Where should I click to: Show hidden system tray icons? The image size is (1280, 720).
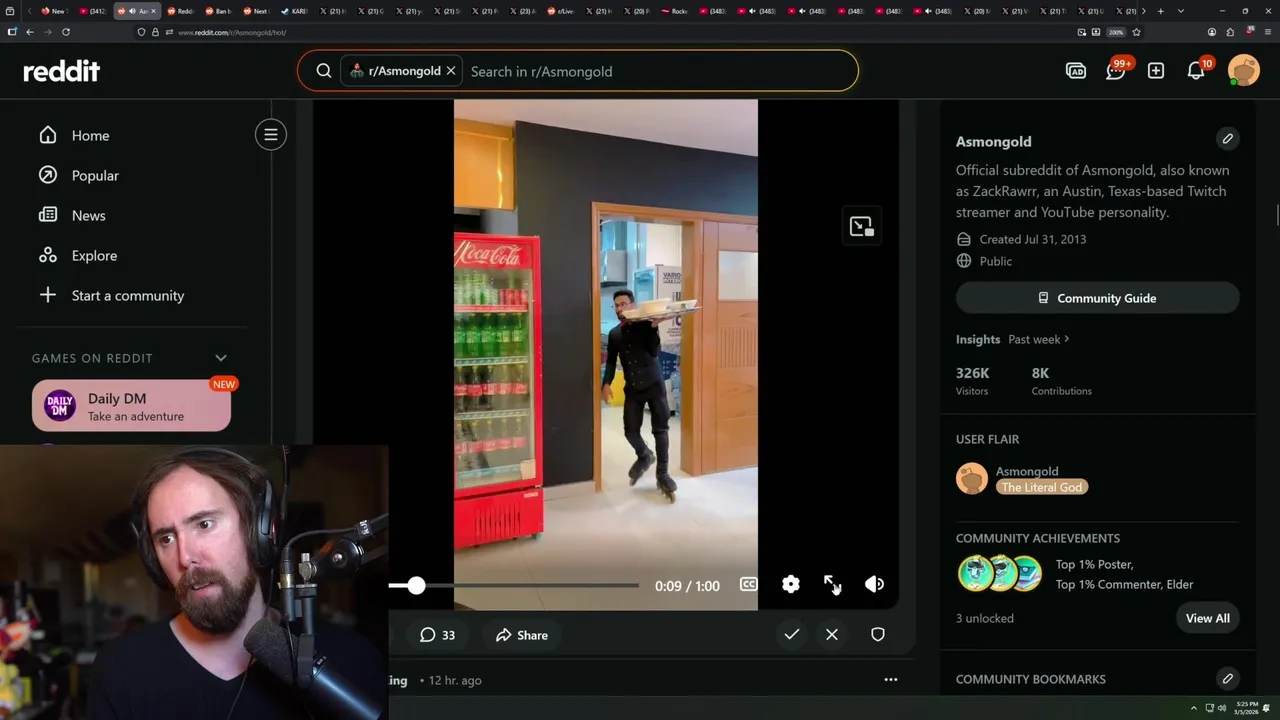[1193, 708]
